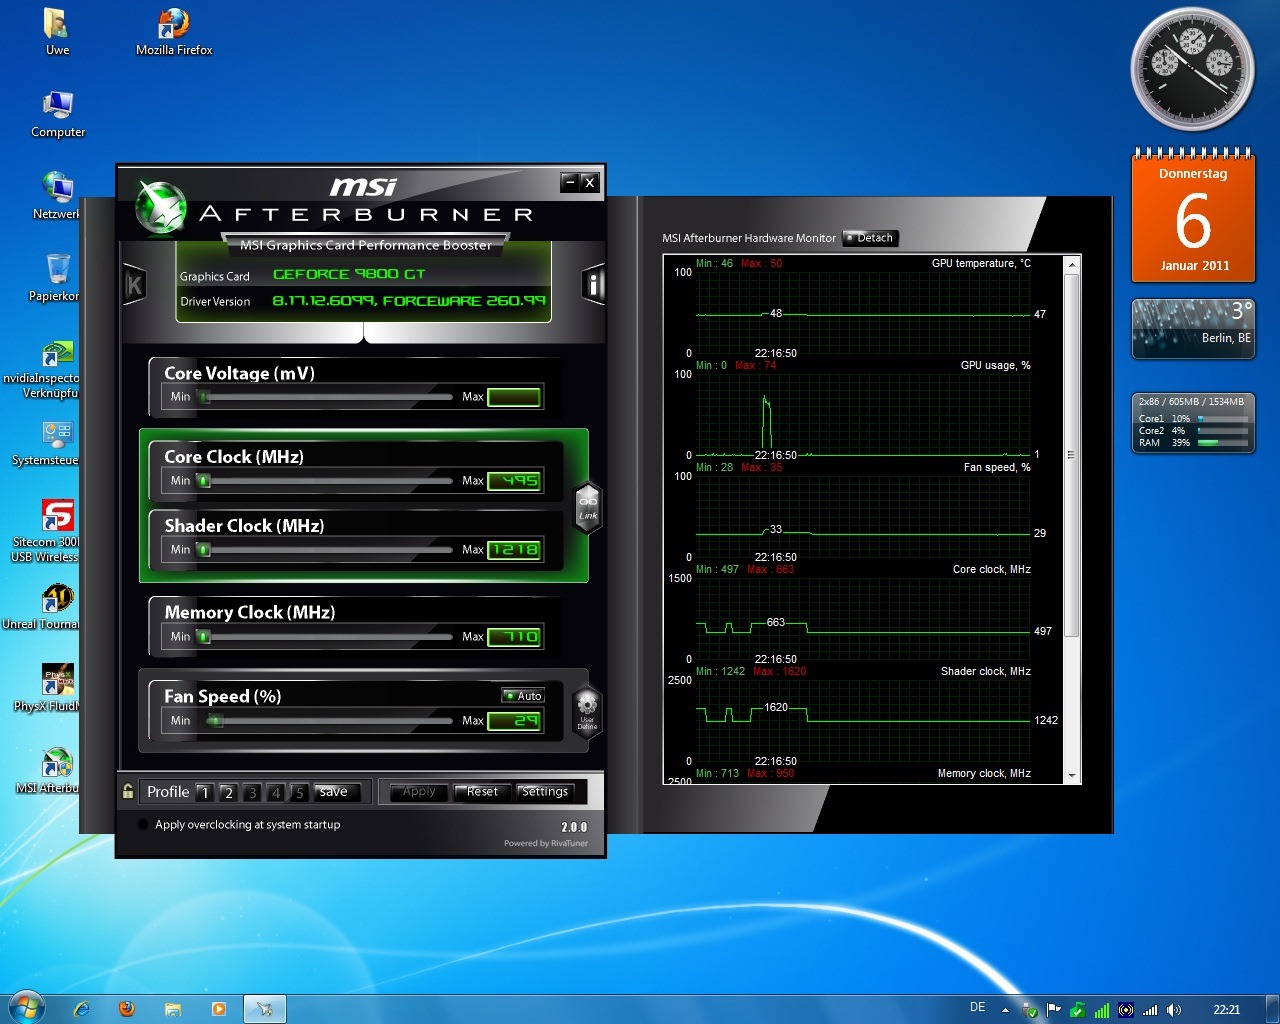Viewport: 1280px width, 1024px height.
Task: Select profile slot 3
Action: click(x=252, y=792)
